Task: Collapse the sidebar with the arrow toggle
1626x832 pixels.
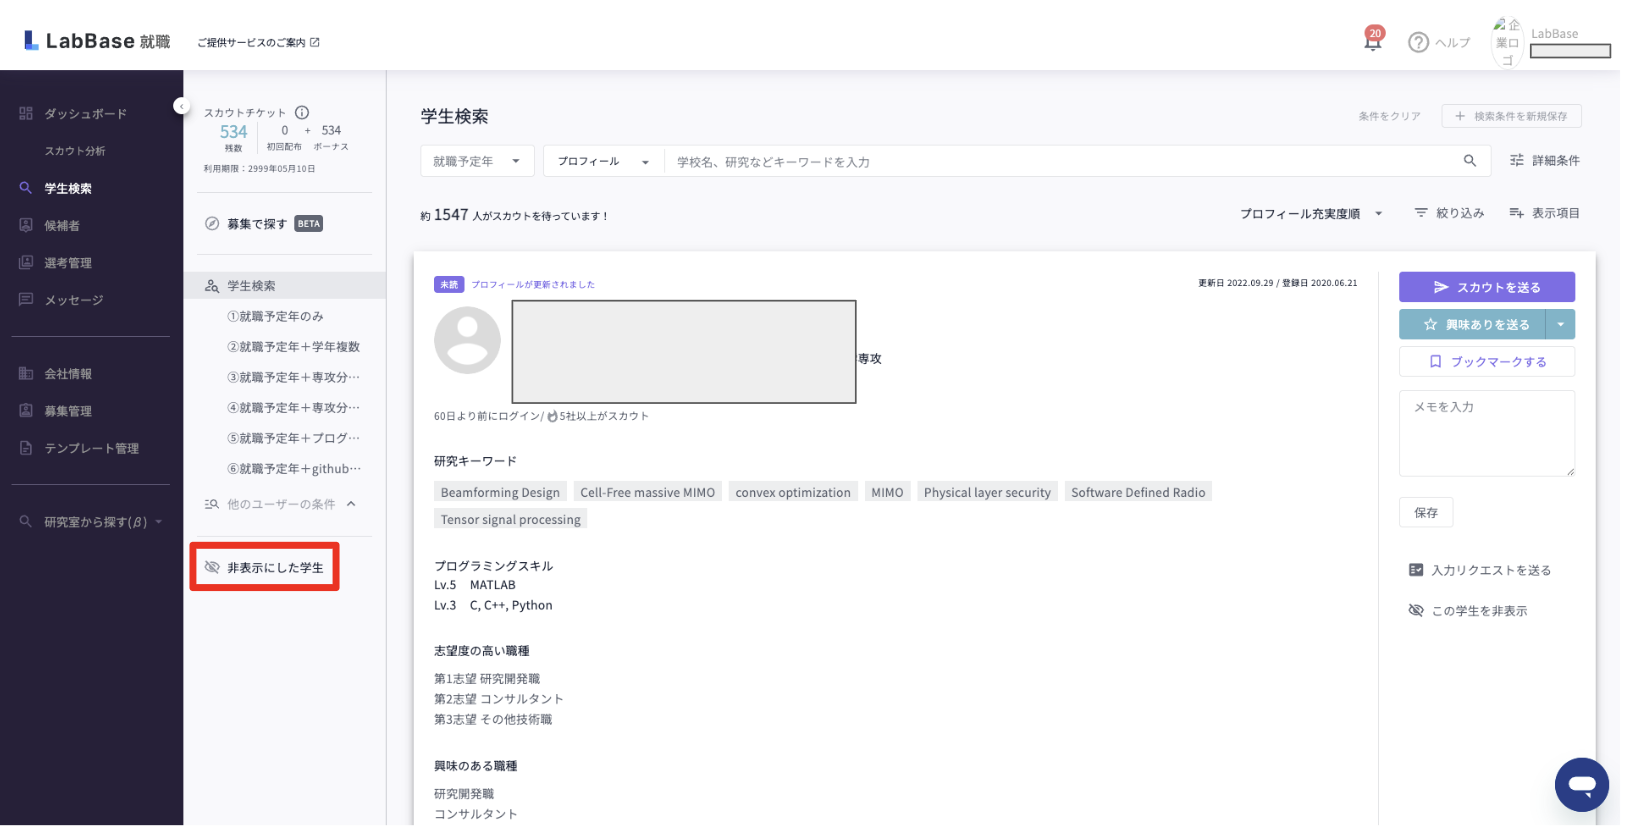Action: click(181, 105)
